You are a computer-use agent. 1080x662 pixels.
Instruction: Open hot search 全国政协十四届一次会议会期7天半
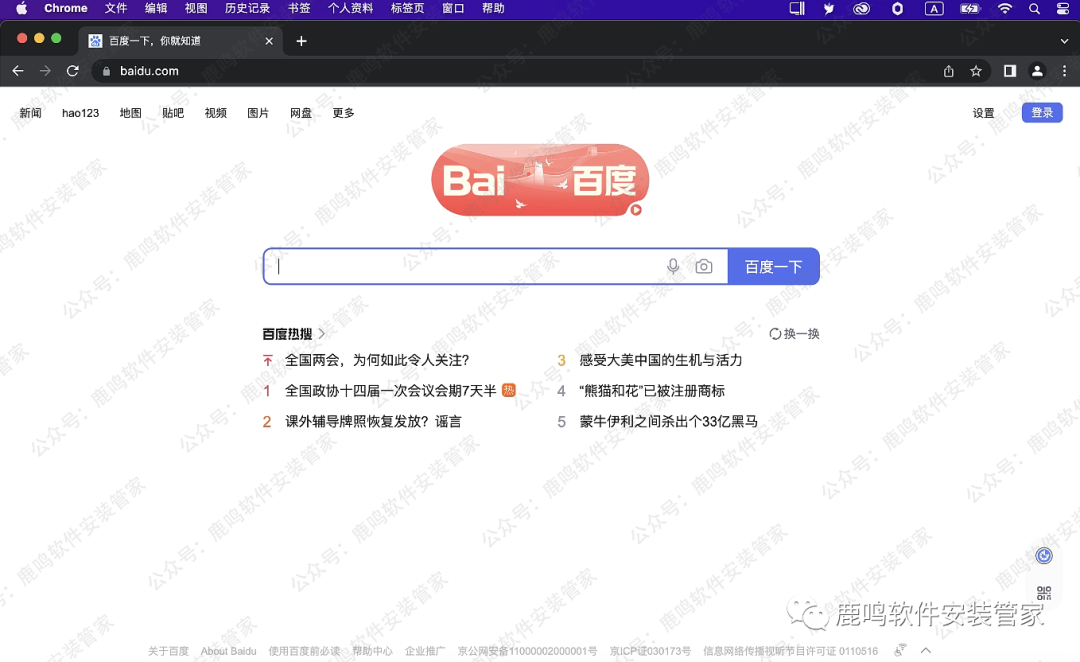[x=391, y=391]
